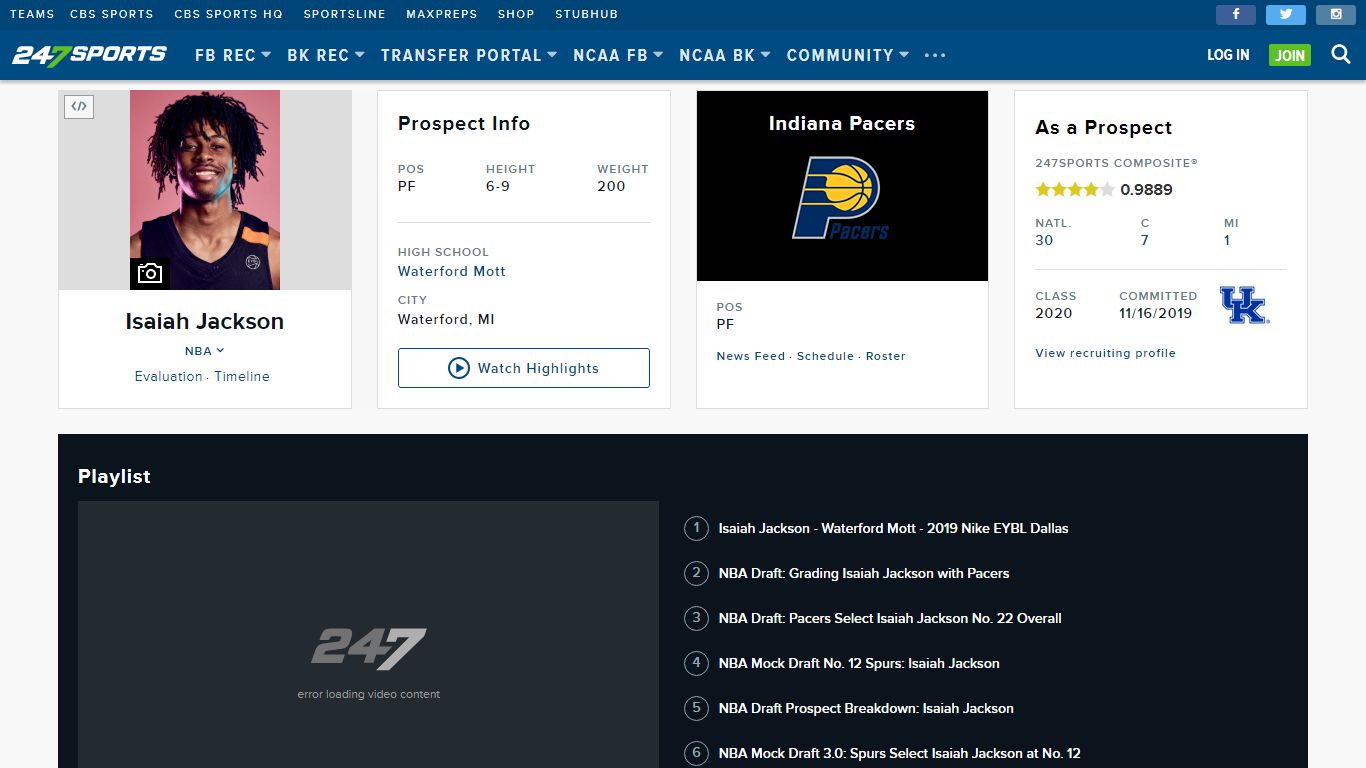Click commitment date 11/16/2019
1366x768 pixels.
pyautogui.click(x=1156, y=313)
